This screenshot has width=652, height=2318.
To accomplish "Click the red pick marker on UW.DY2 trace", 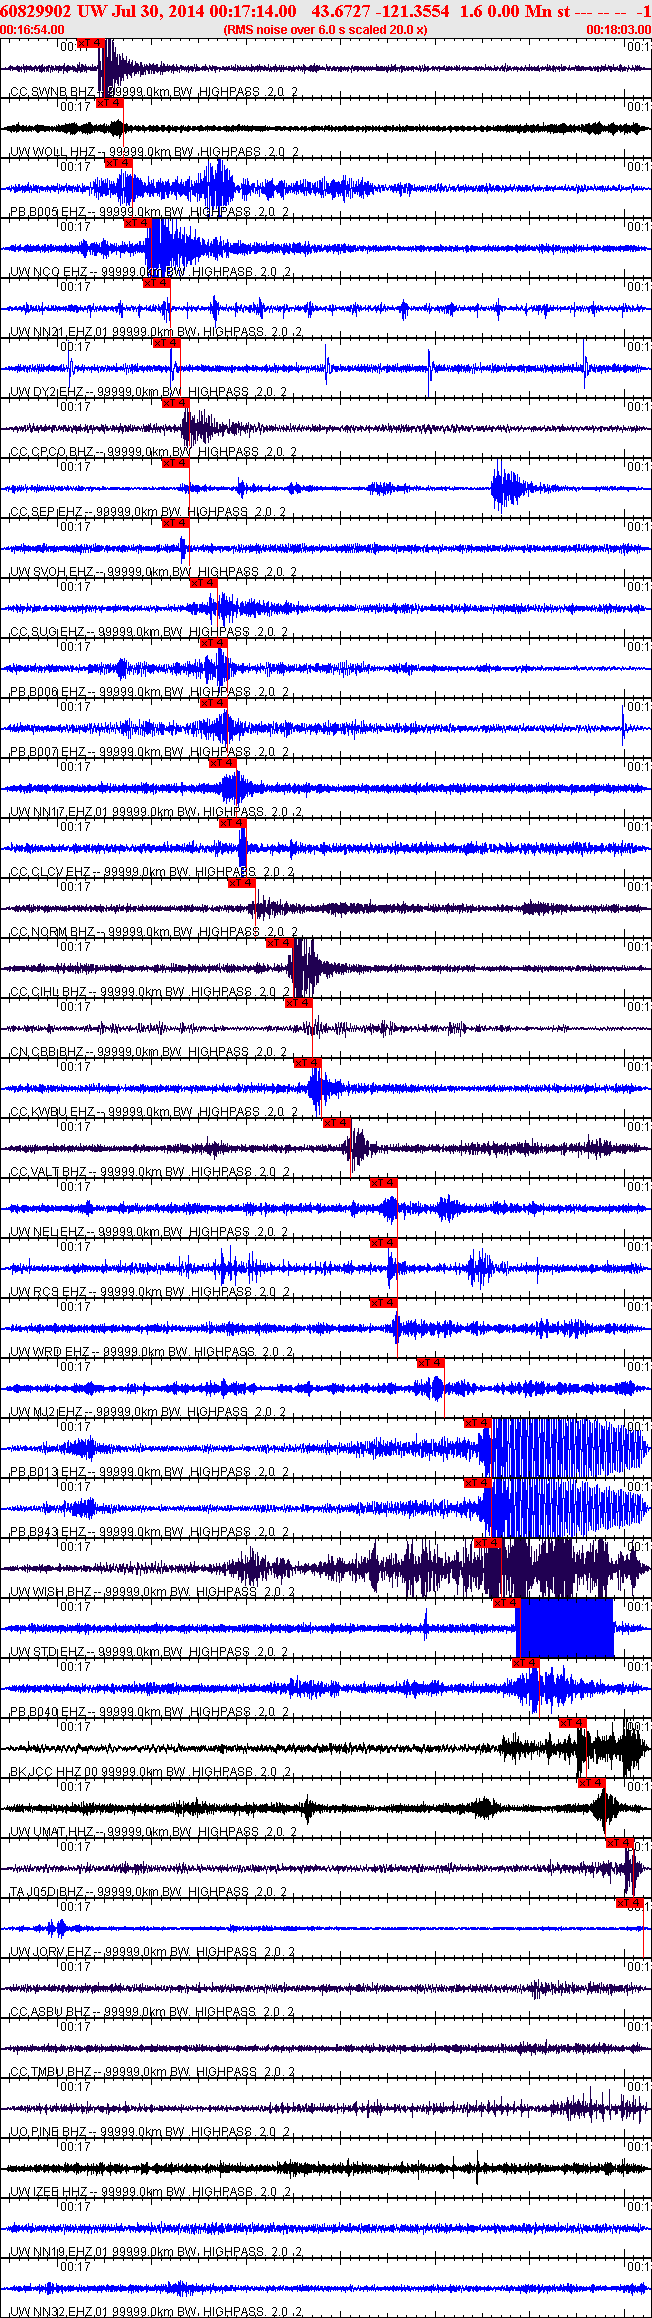I will (167, 343).
